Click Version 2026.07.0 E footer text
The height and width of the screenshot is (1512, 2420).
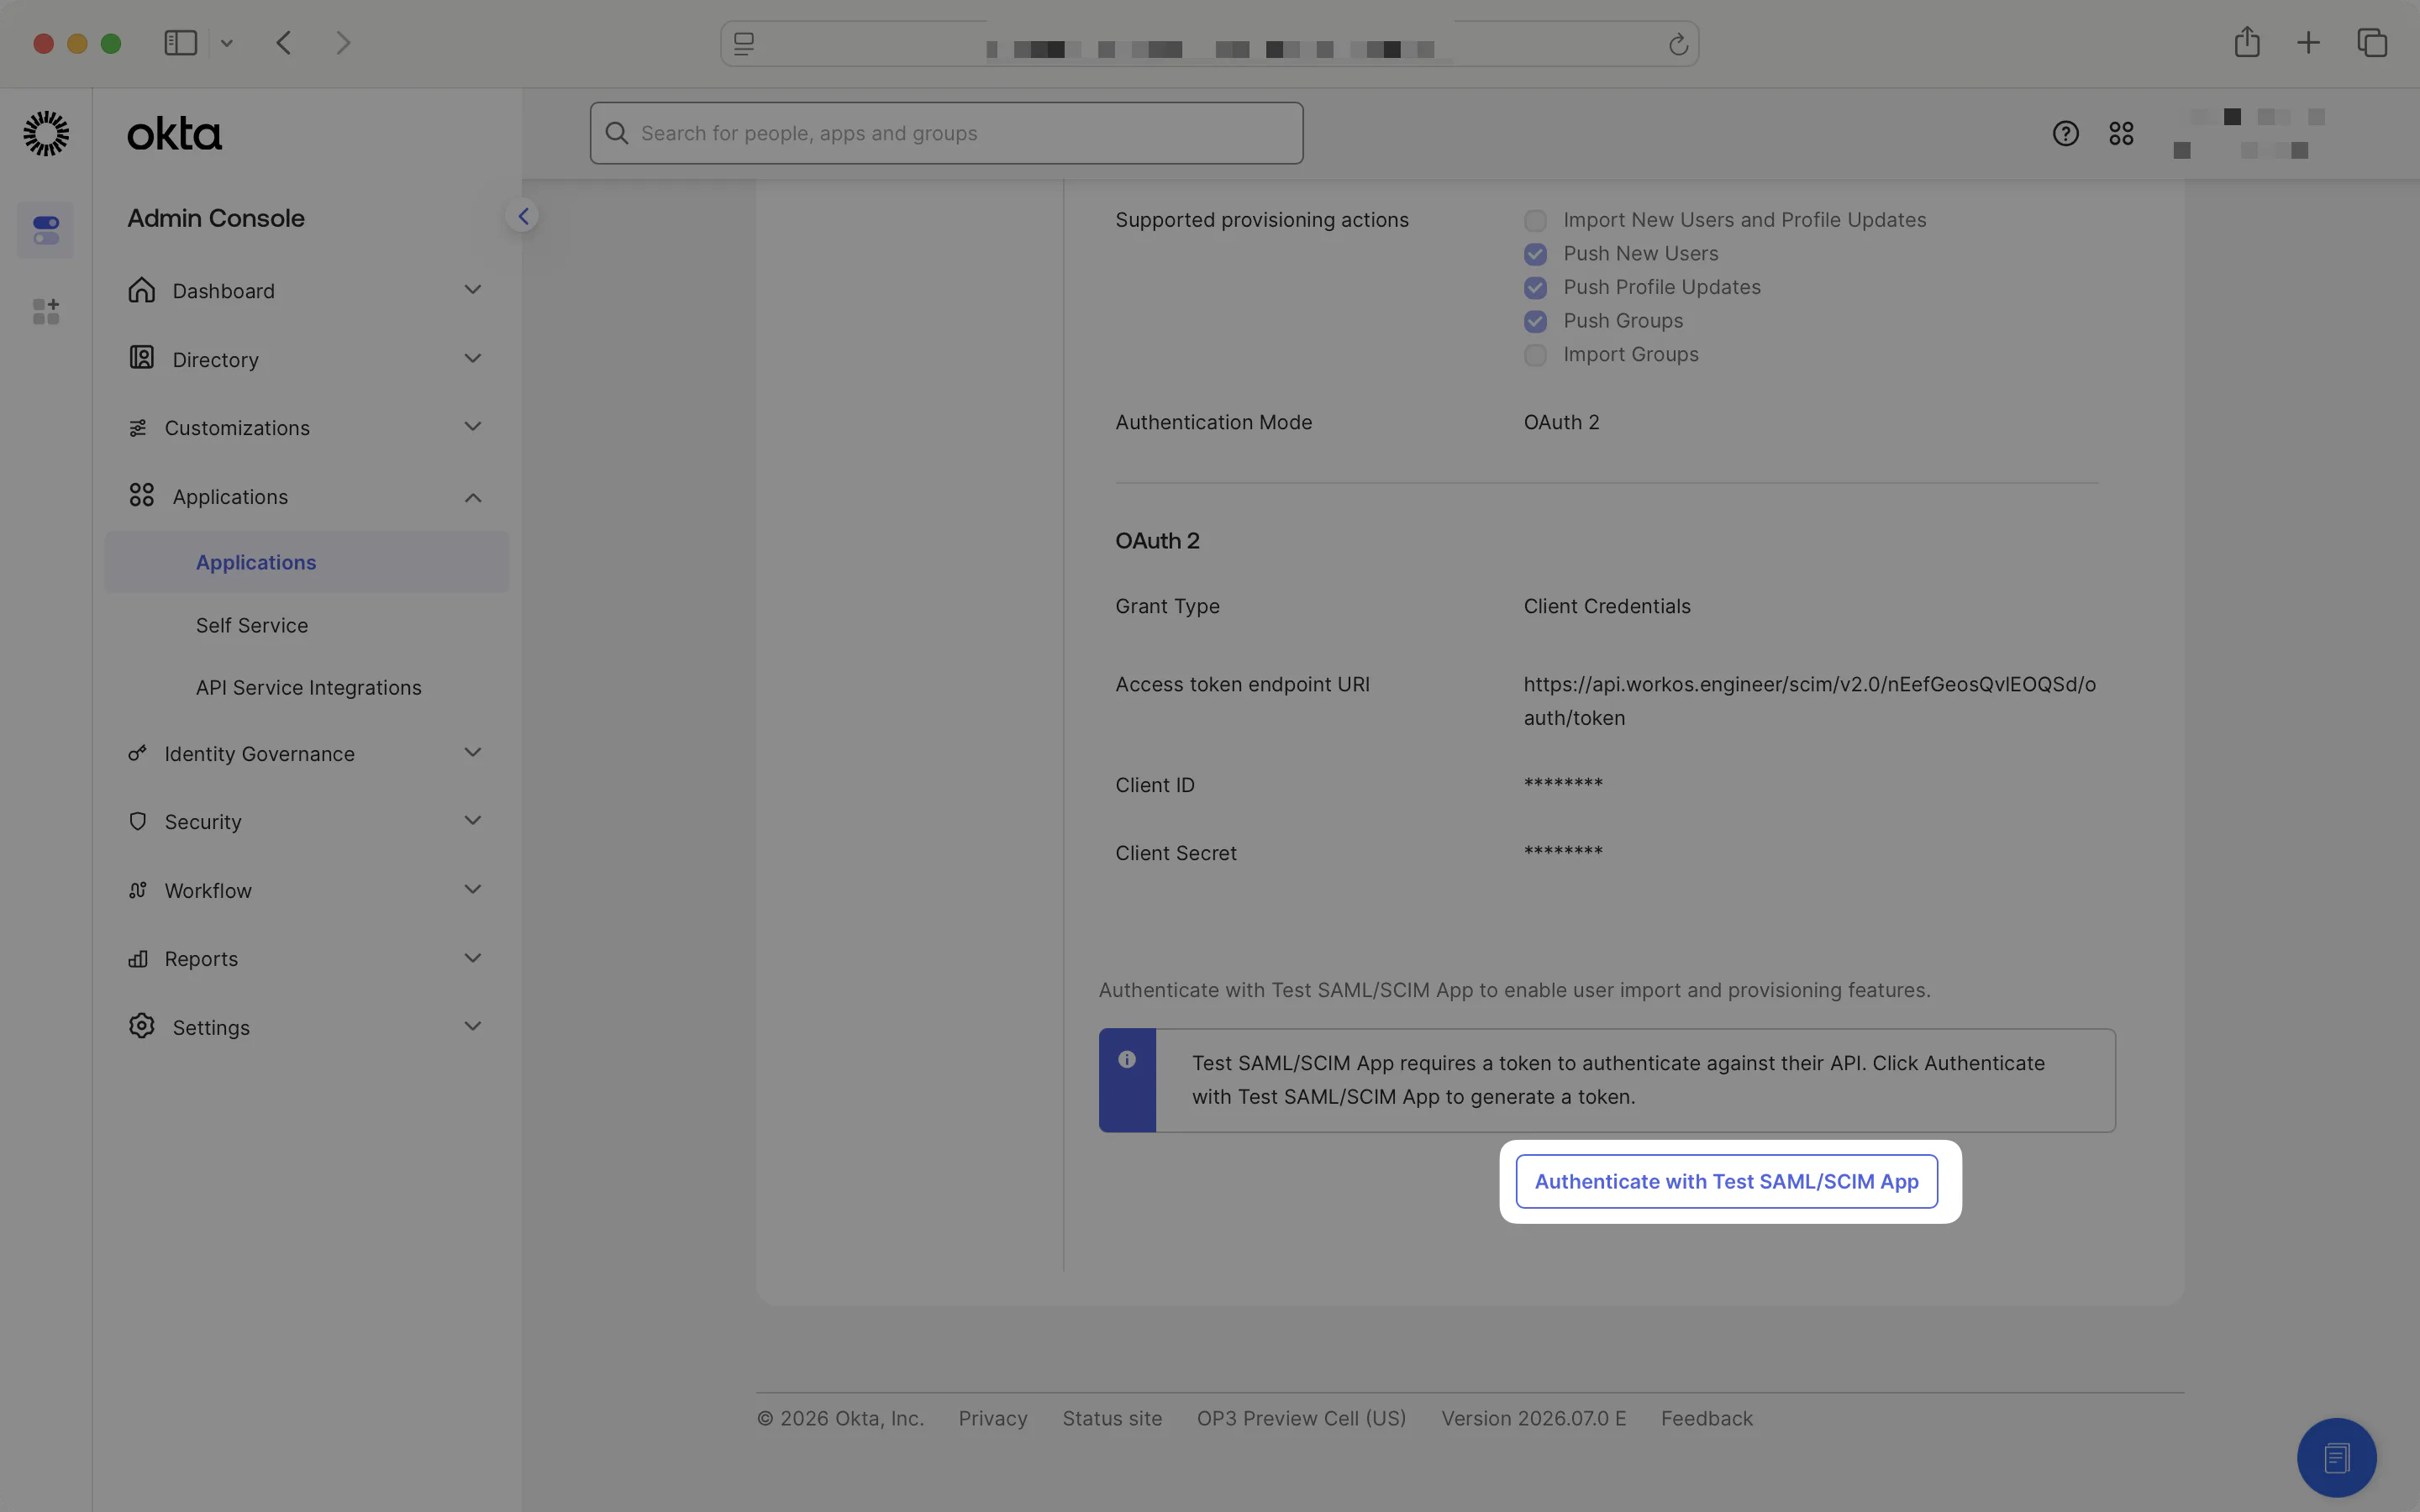tap(1534, 1418)
